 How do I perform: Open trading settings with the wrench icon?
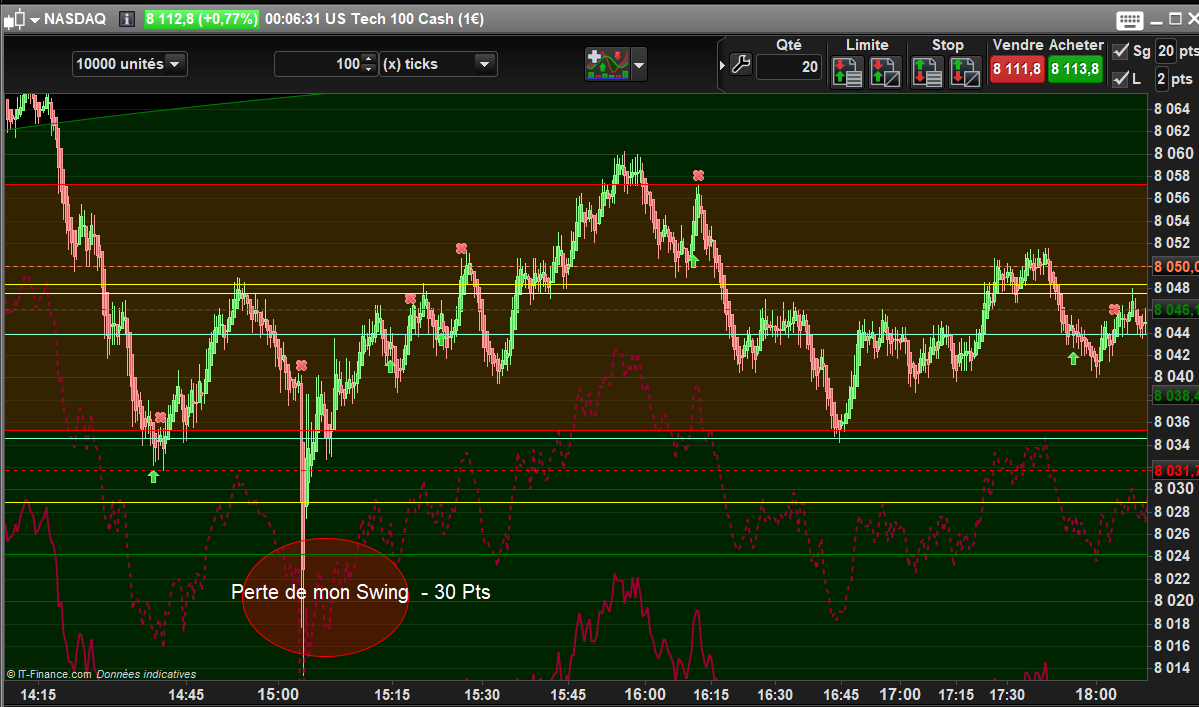(x=740, y=65)
